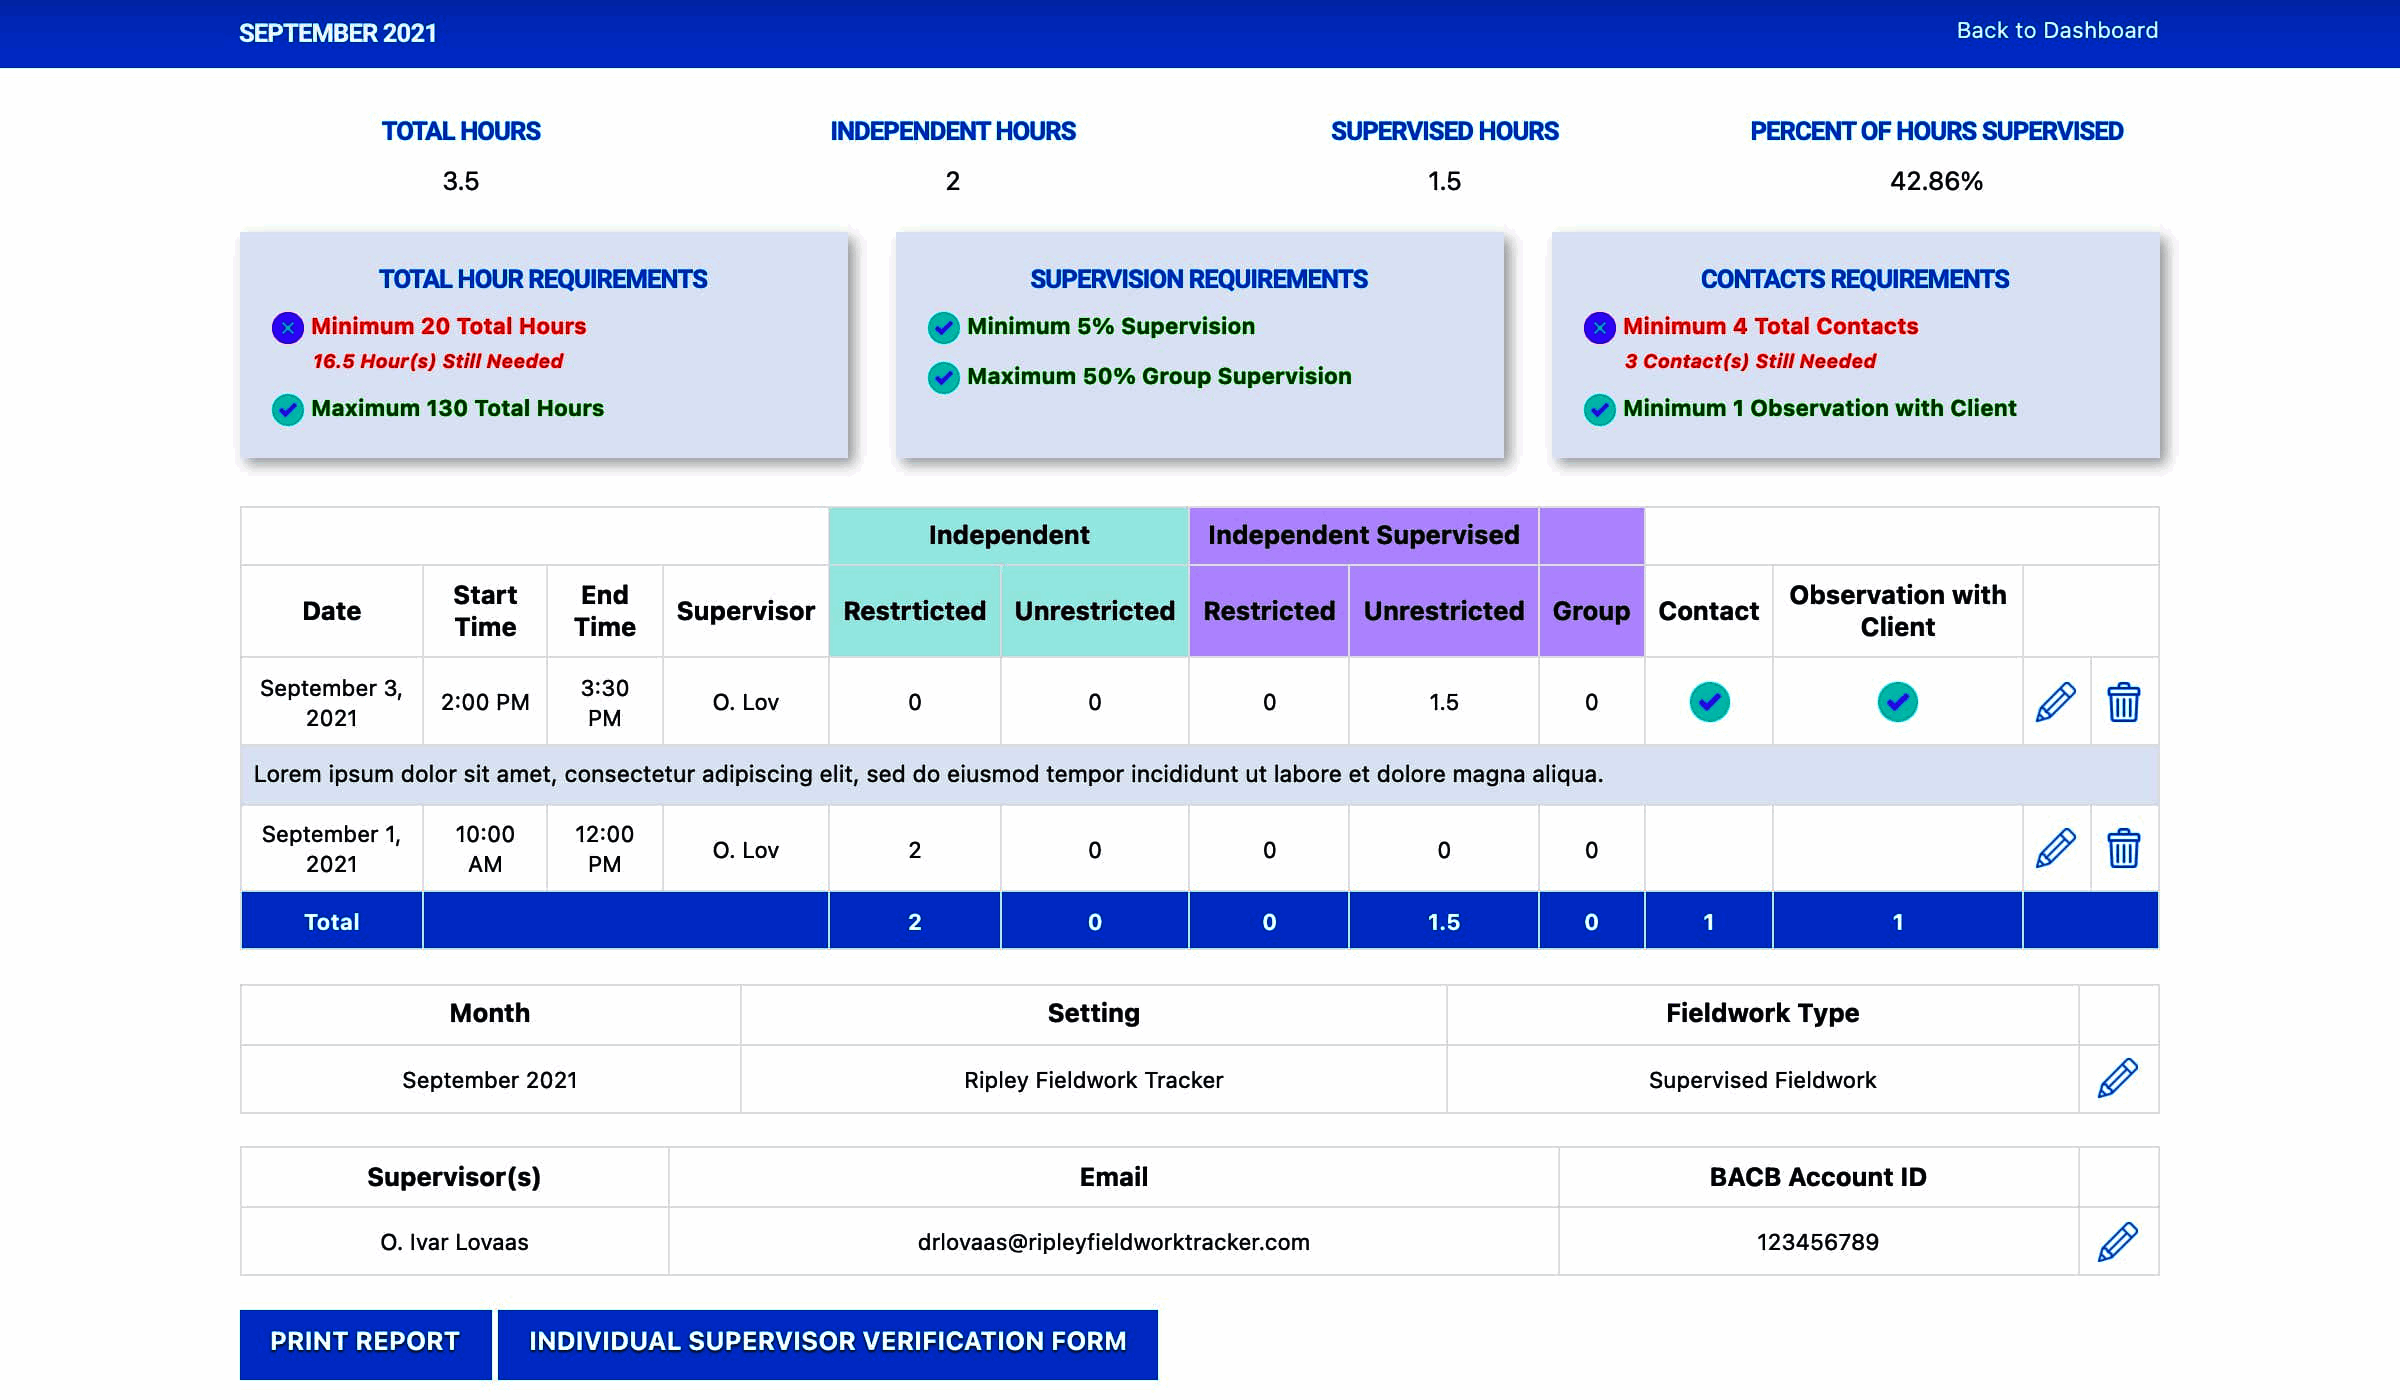Edit the September 1, 2021 entry
The width and height of the screenshot is (2400, 1400).
(2056, 849)
